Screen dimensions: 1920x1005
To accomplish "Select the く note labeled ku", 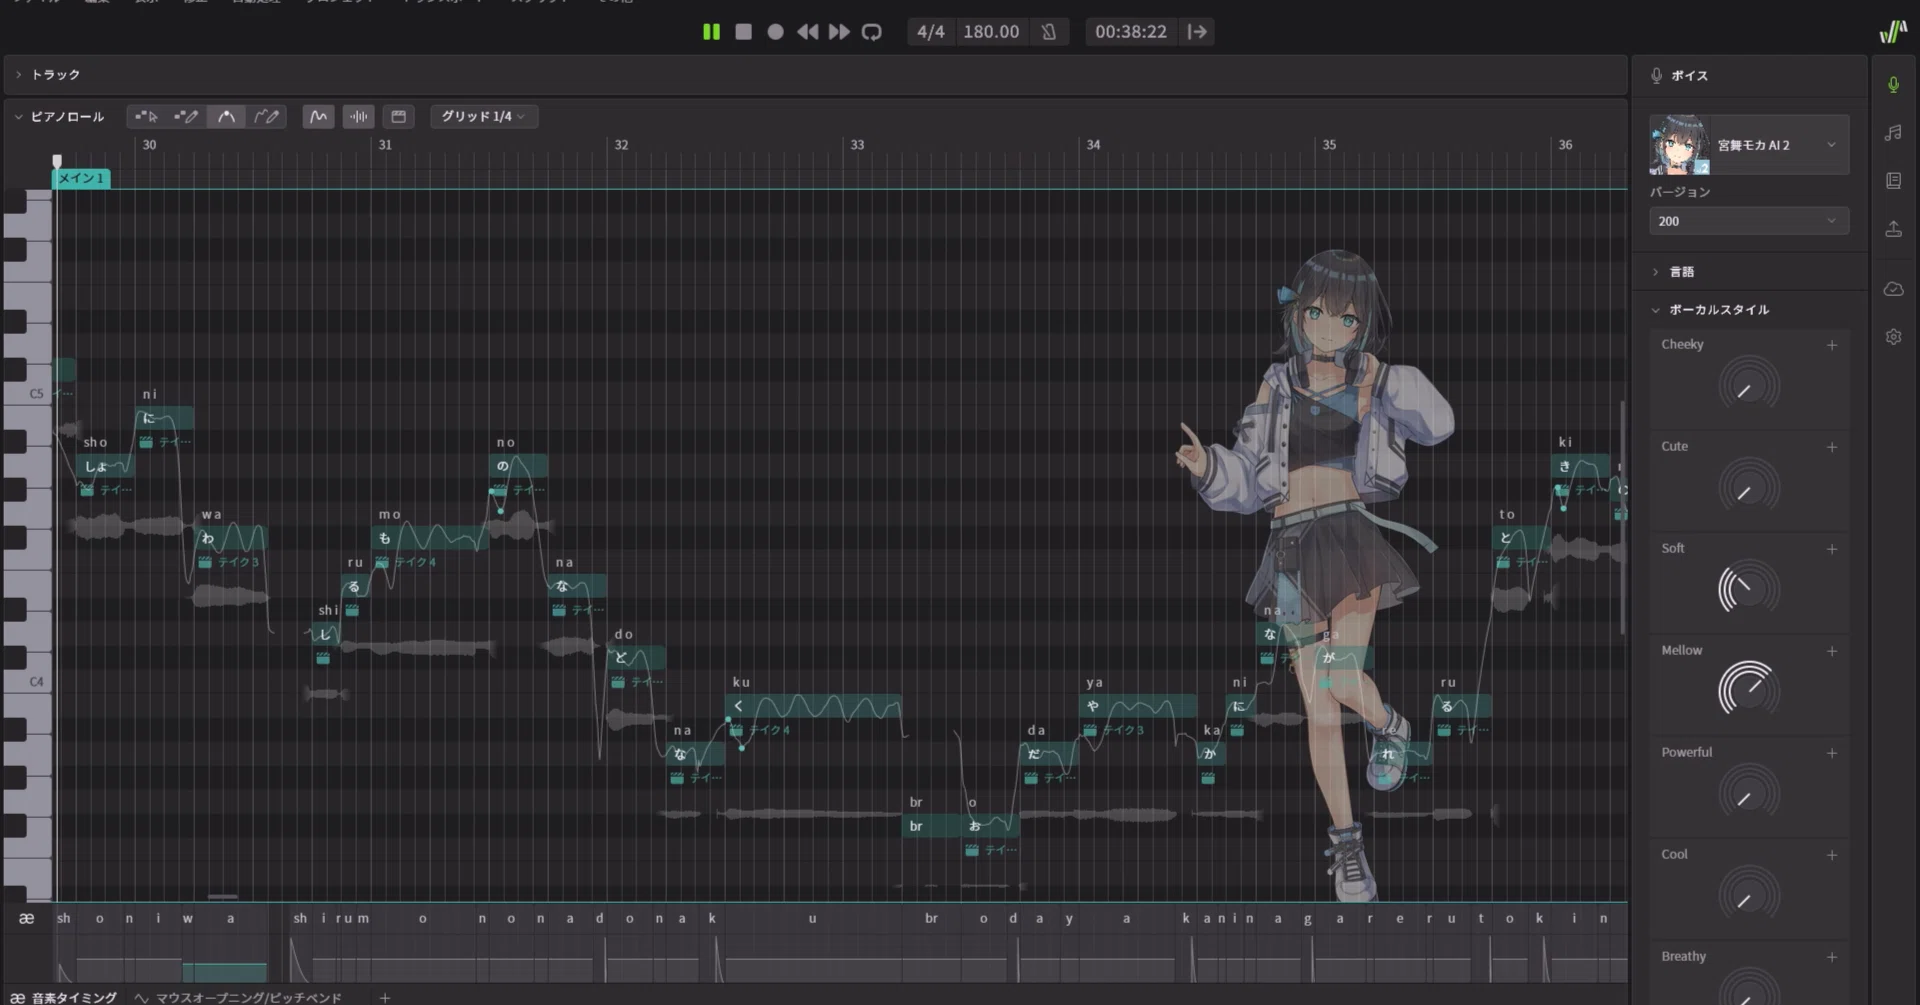I will (813, 706).
